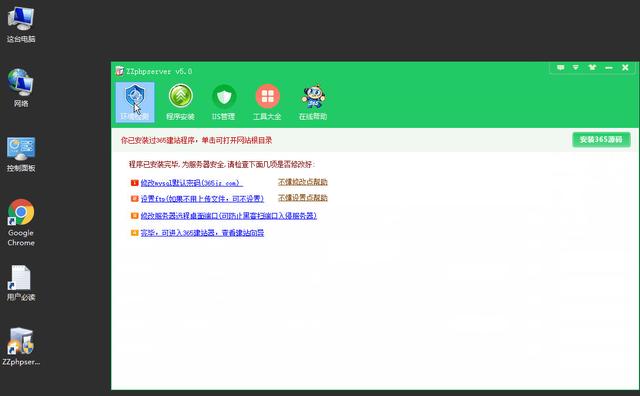Select the 用户必读 document shortcut

tap(21, 283)
